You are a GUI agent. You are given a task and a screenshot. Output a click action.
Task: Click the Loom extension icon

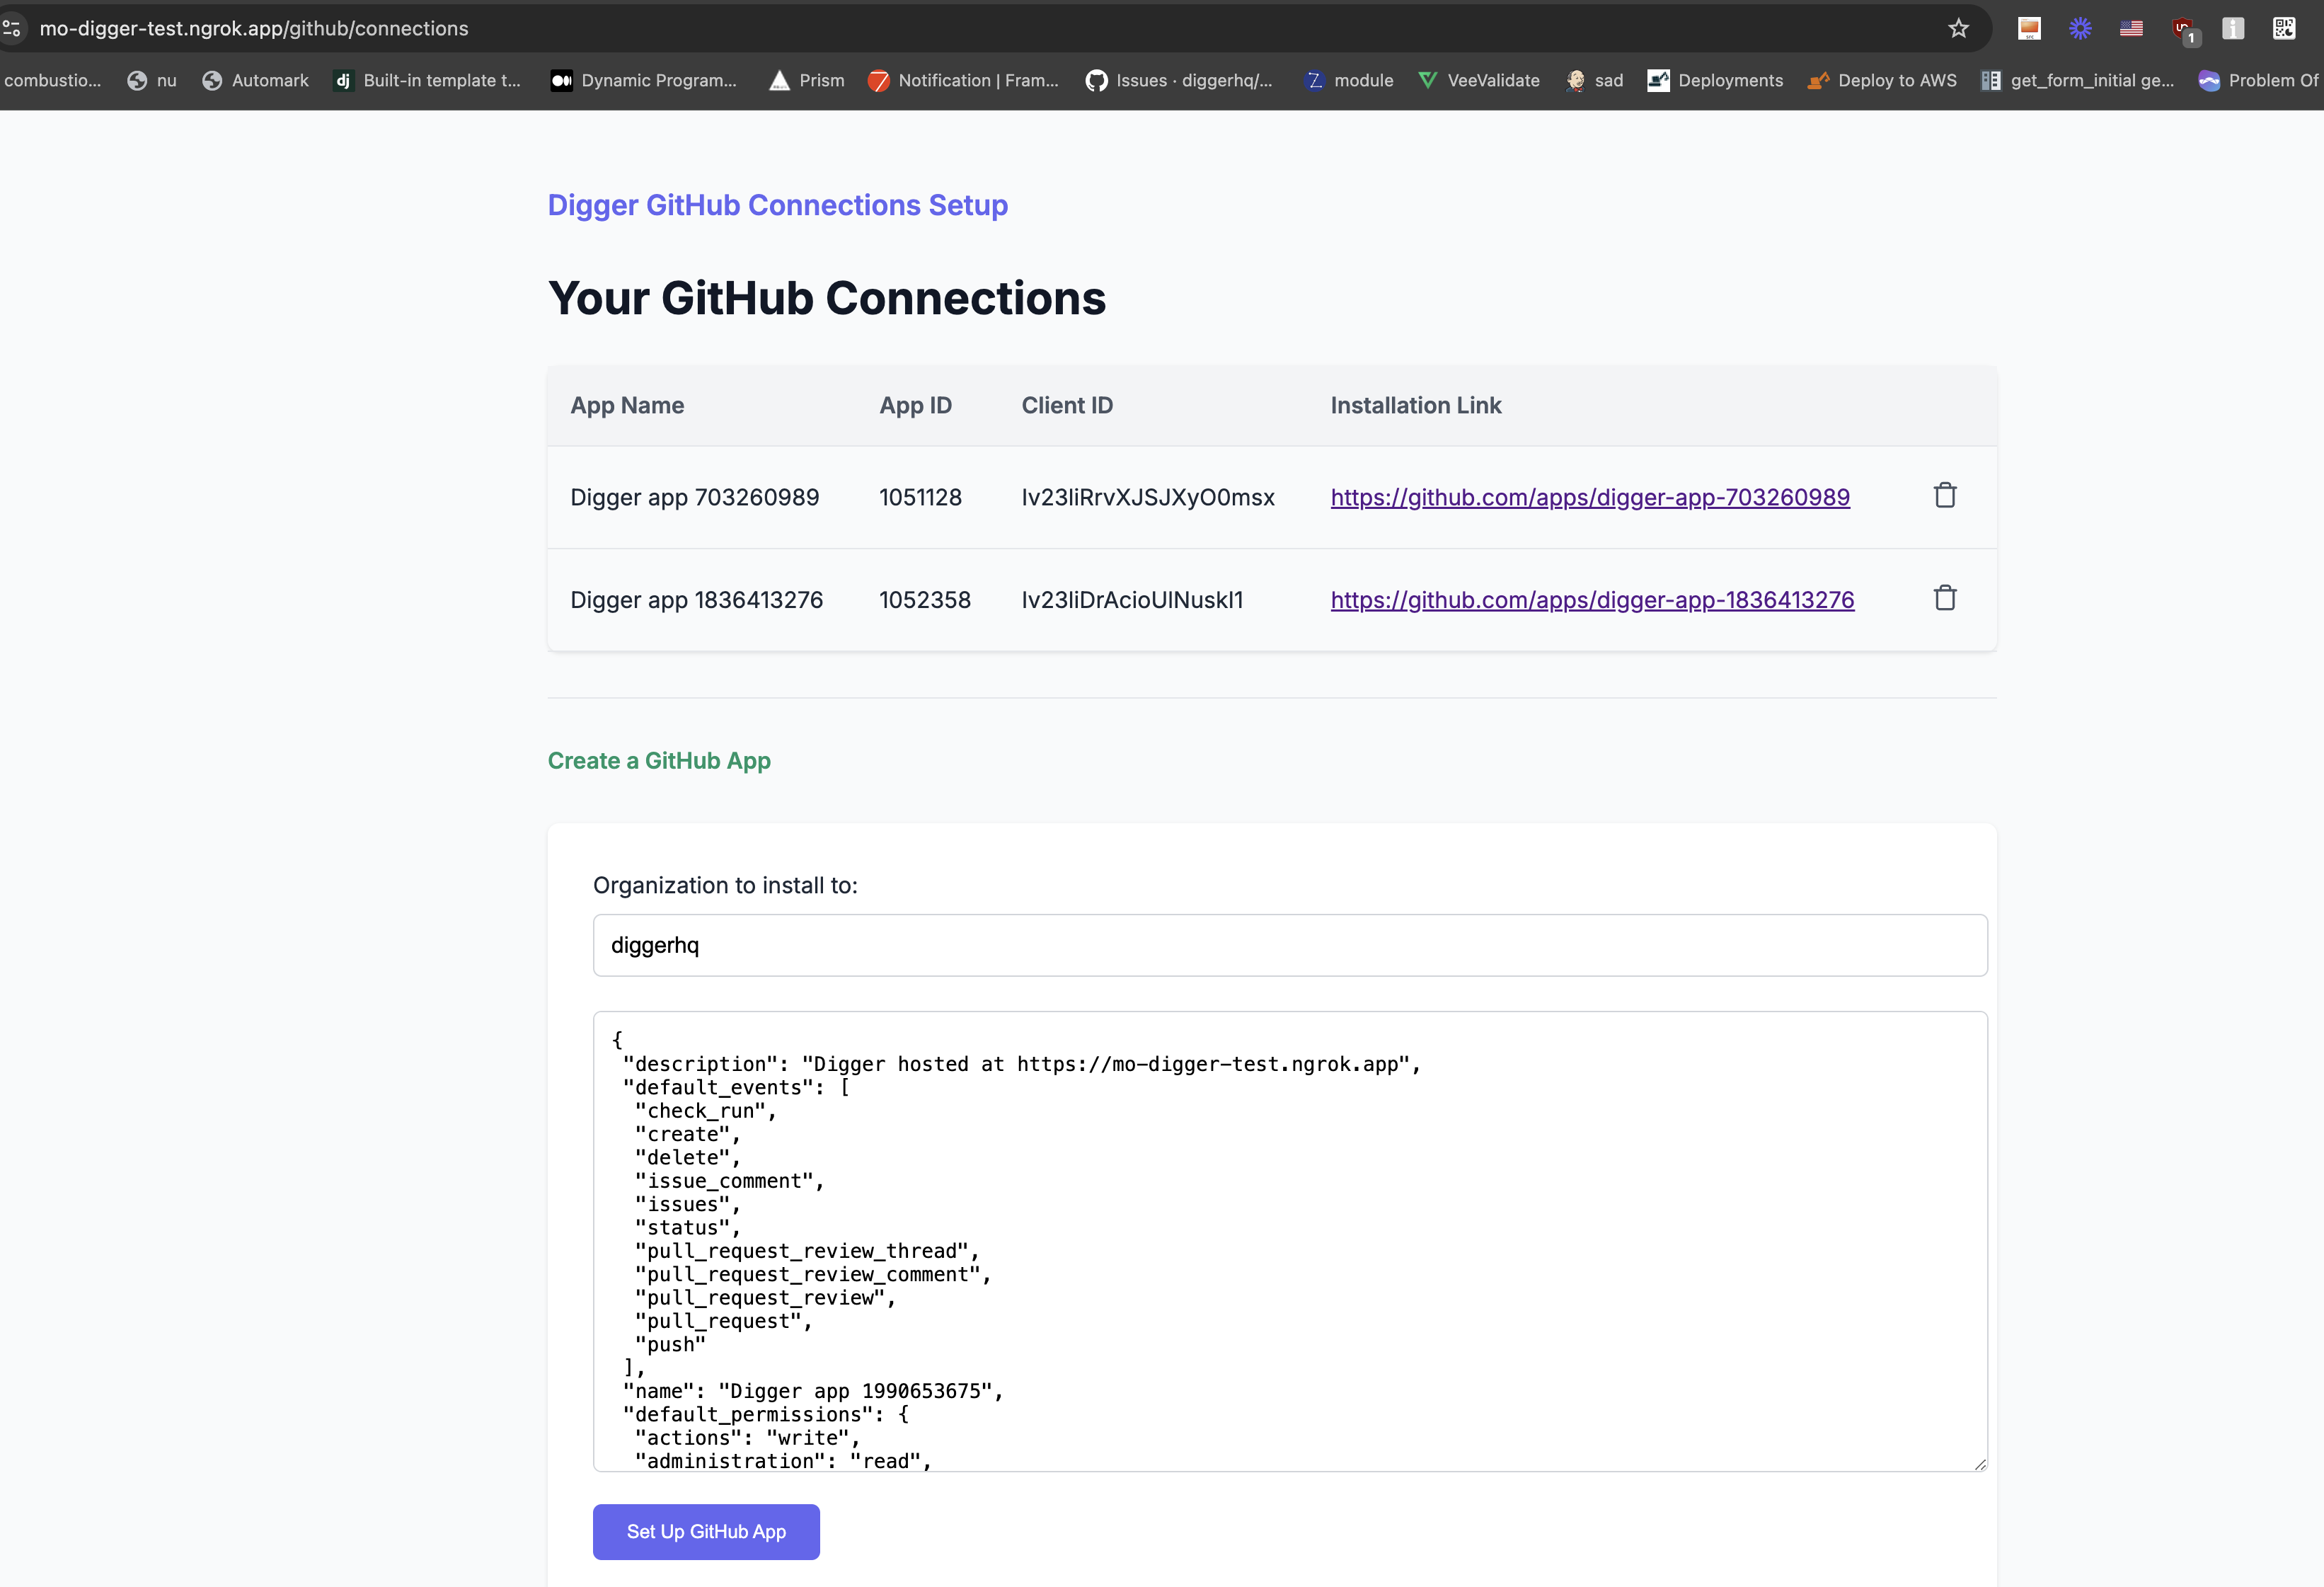click(2080, 28)
